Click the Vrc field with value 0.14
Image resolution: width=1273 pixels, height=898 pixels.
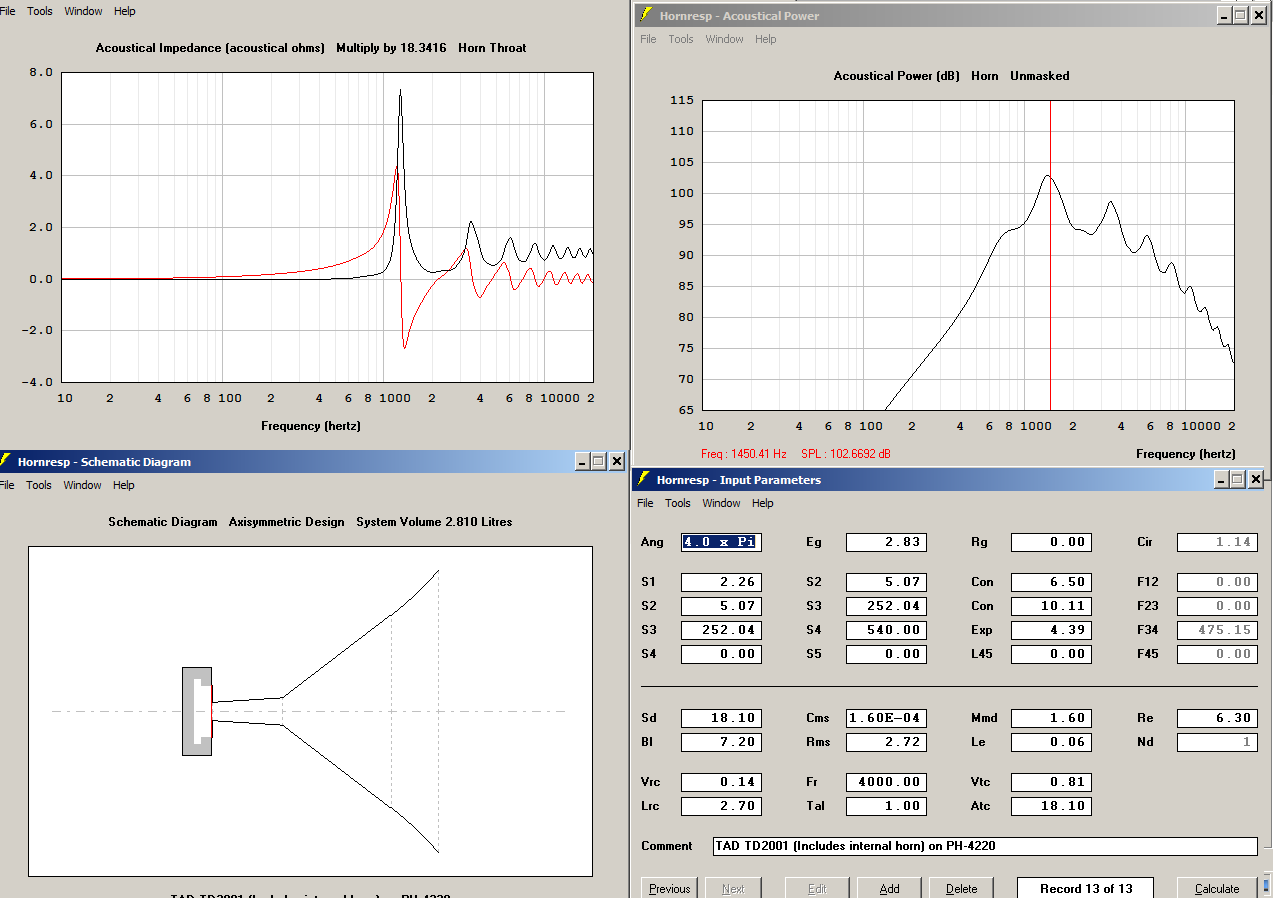pyautogui.click(x=721, y=782)
